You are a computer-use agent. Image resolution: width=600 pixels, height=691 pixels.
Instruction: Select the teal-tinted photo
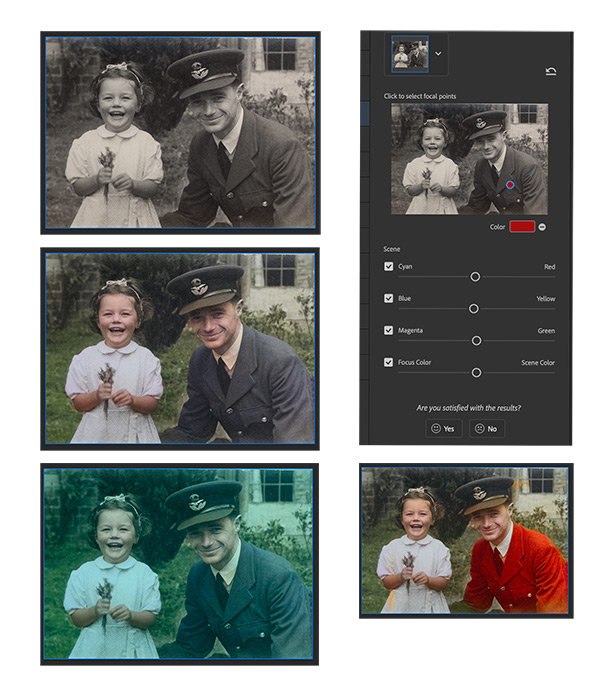178,564
